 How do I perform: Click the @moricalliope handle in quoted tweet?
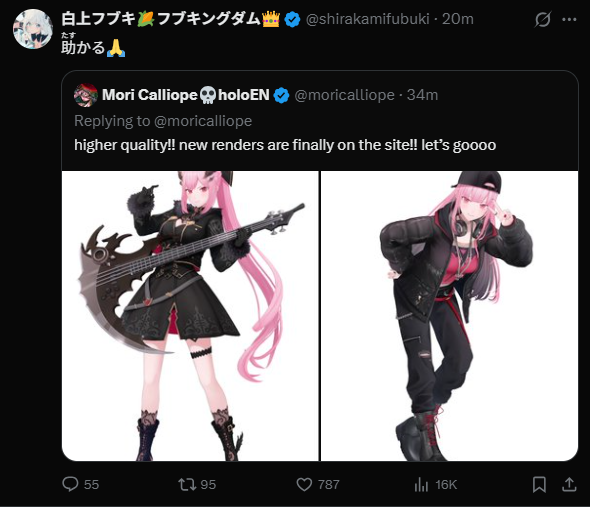(x=344, y=95)
